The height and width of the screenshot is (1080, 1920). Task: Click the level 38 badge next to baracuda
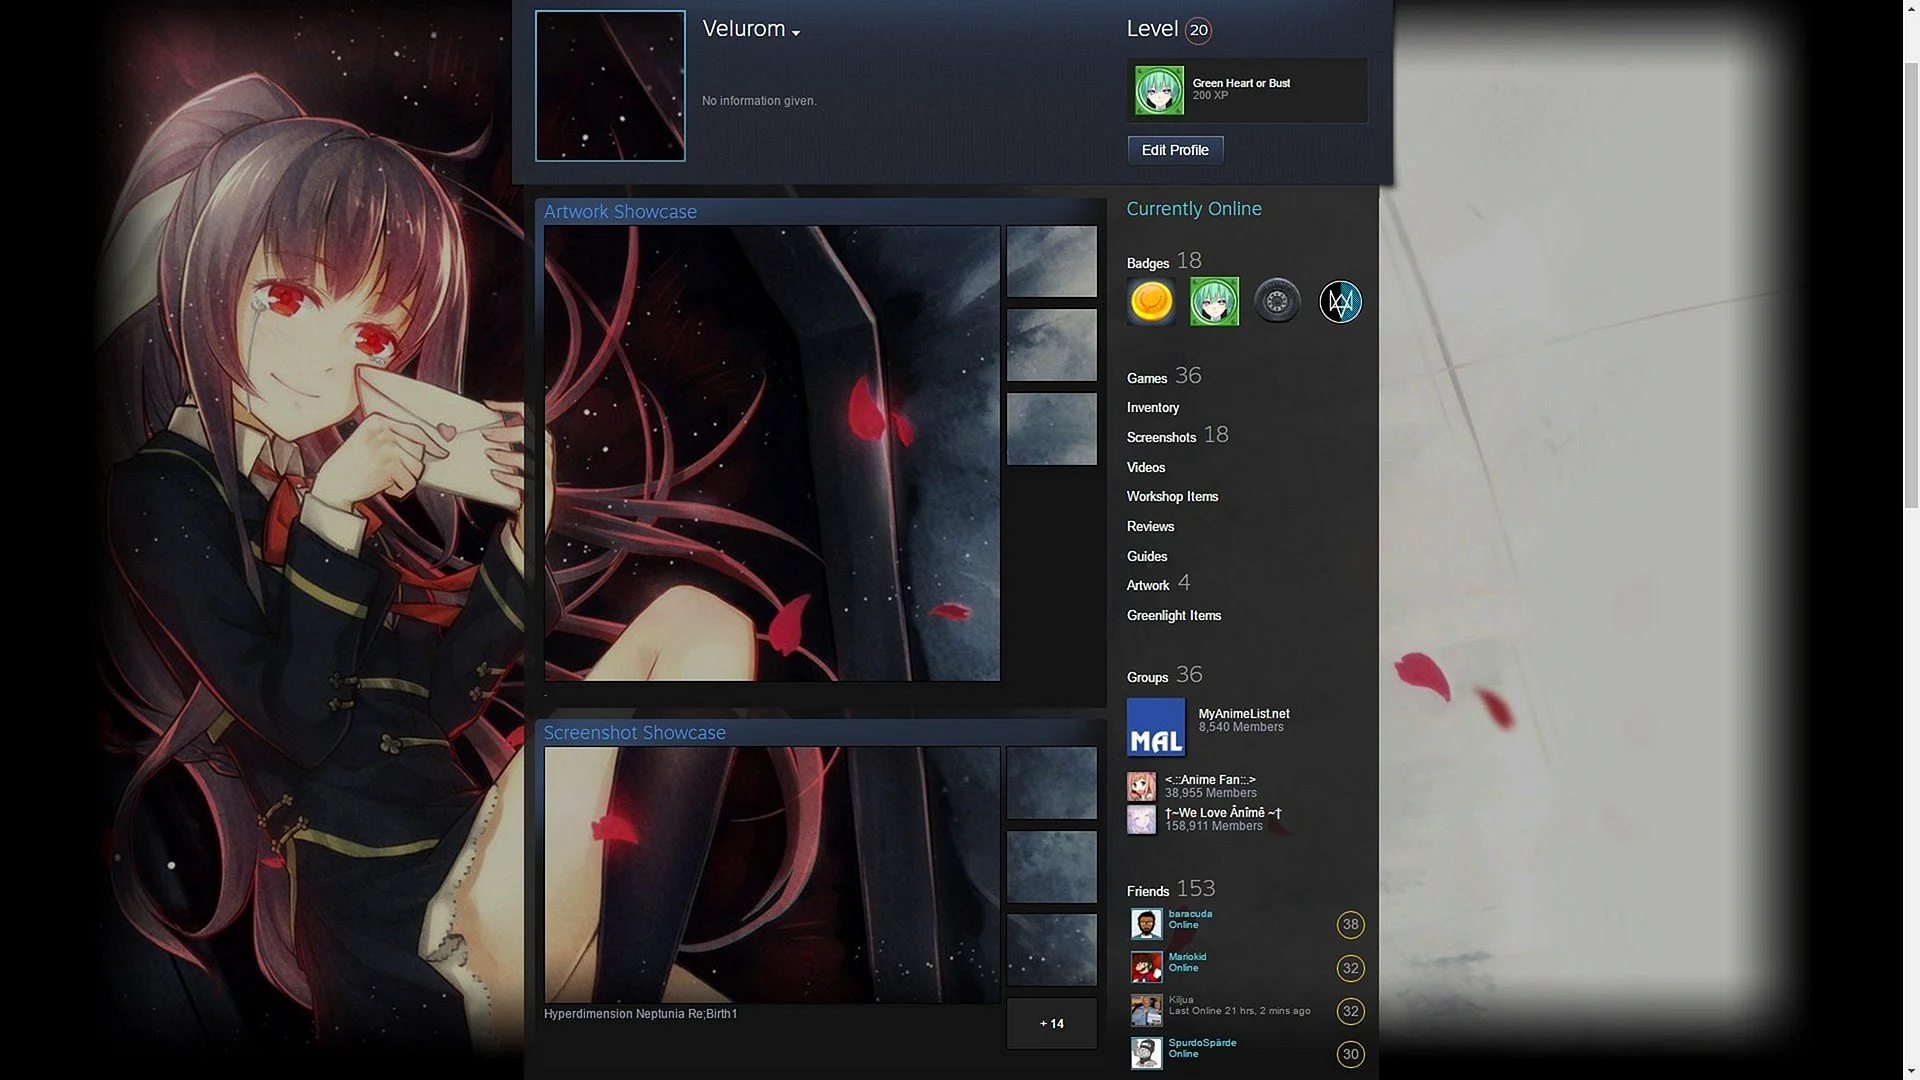click(x=1350, y=925)
